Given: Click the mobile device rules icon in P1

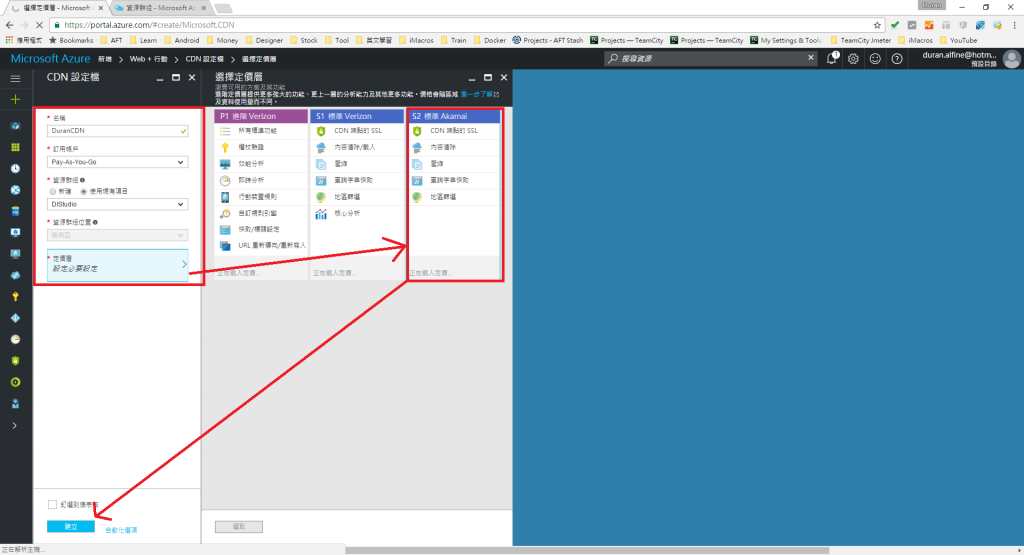Looking at the screenshot, I should click(225, 197).
